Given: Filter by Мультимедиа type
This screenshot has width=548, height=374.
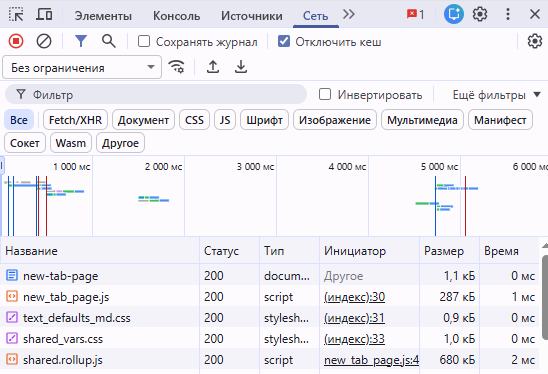Looking at the screenshot, I should [x=422, y=120].
